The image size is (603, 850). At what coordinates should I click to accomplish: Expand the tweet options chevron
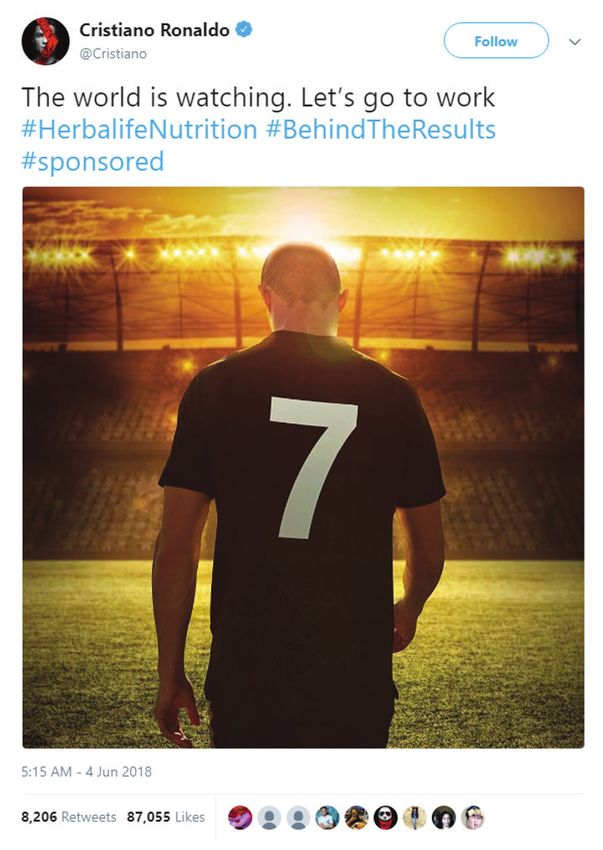coord(575,41)
